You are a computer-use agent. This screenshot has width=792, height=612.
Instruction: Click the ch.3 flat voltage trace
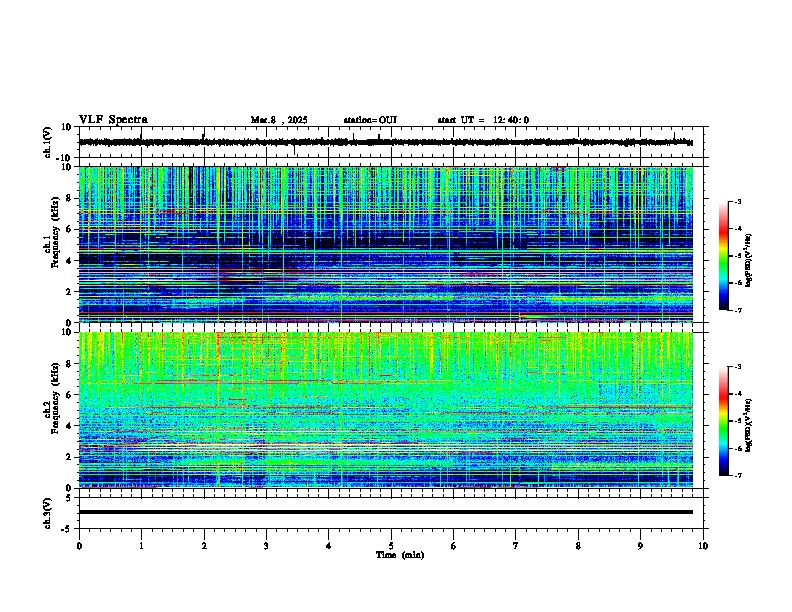[386, 512]
